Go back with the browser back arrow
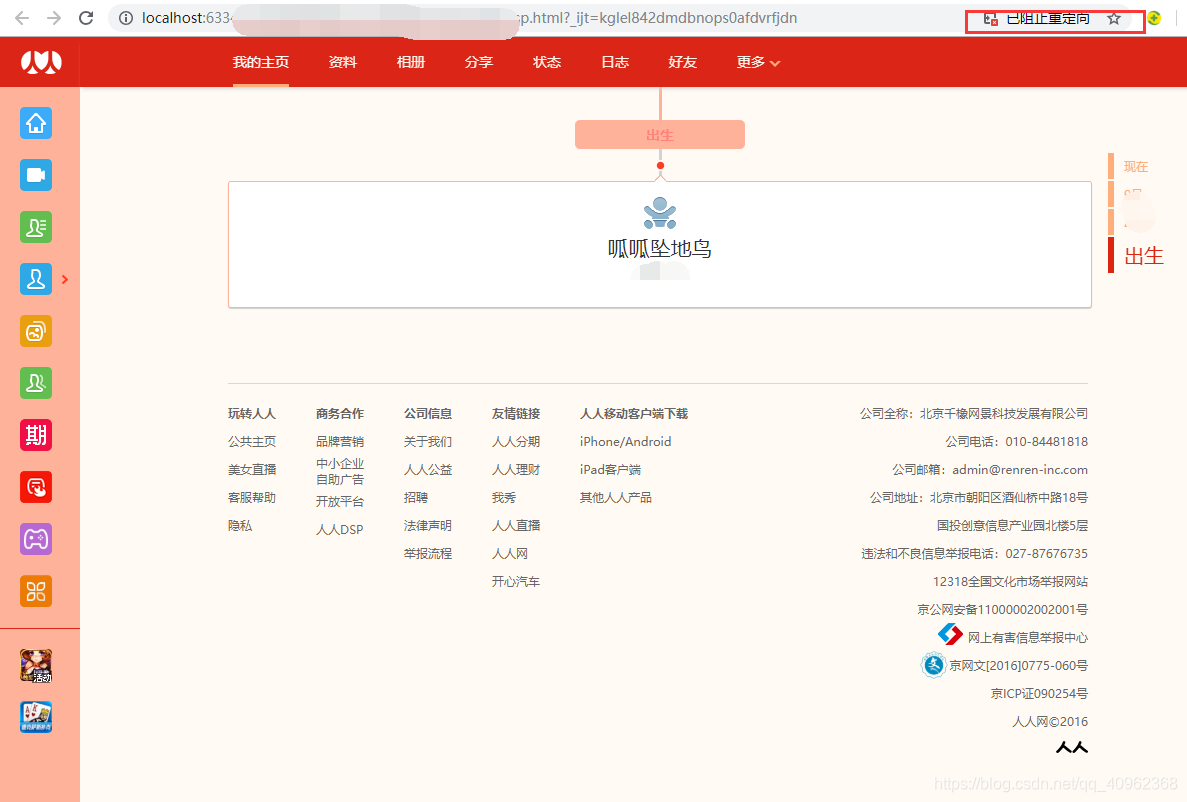The width and height of the screenshot is (1187, 802). coord(22,18)
